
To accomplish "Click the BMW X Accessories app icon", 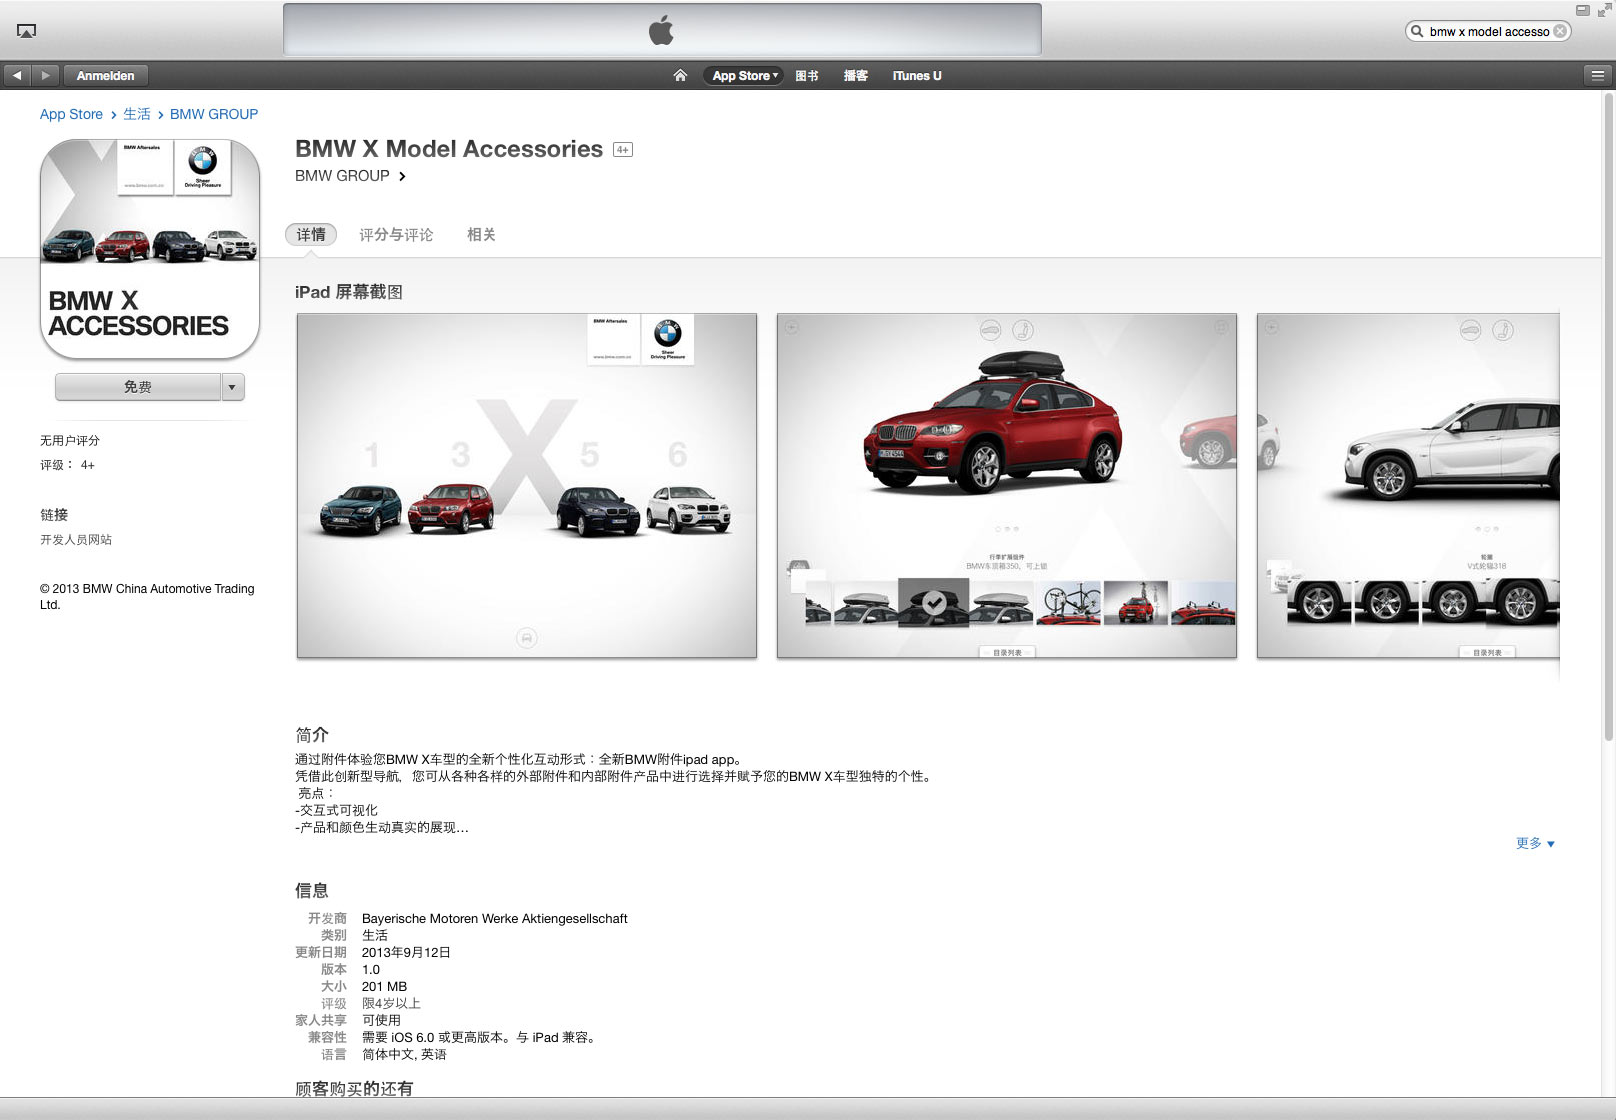I will [150, 249].
